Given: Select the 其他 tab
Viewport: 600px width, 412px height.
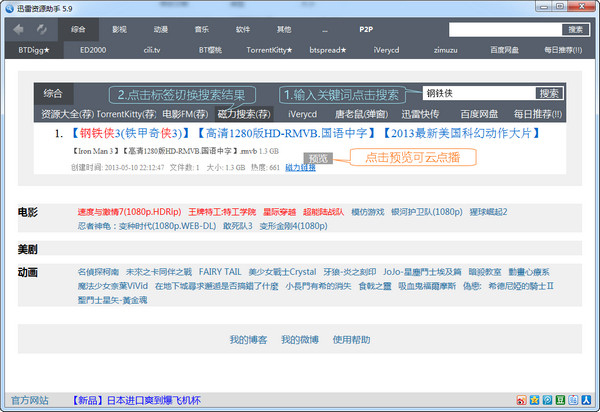Looking at the screenshot, I should [284, 29].
